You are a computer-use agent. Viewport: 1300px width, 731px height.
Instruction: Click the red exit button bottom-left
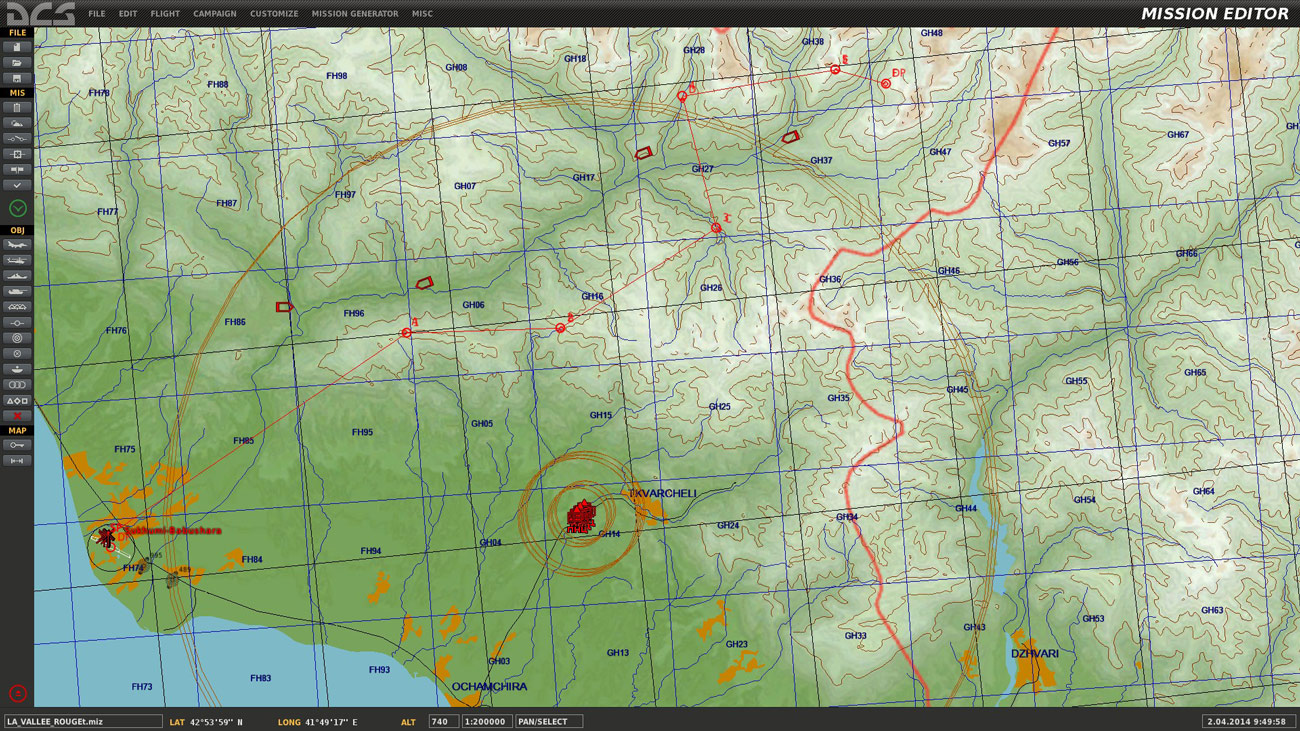17,693
